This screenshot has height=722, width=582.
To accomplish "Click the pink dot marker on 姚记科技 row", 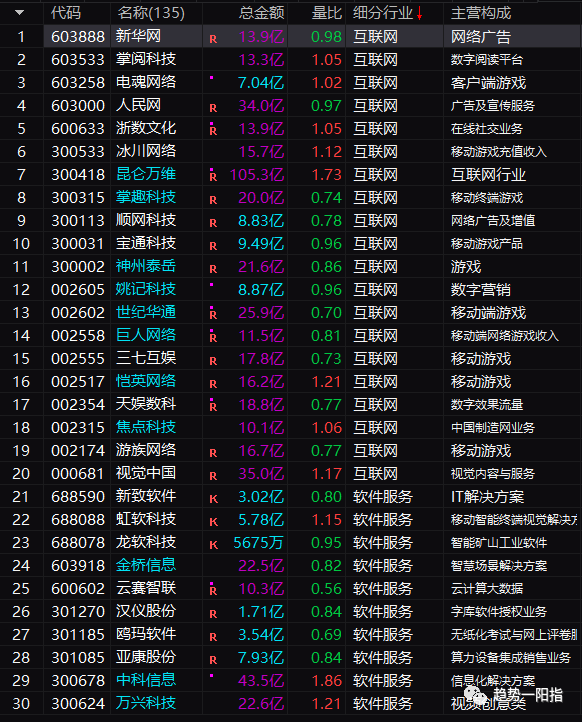I will (211, 285).
